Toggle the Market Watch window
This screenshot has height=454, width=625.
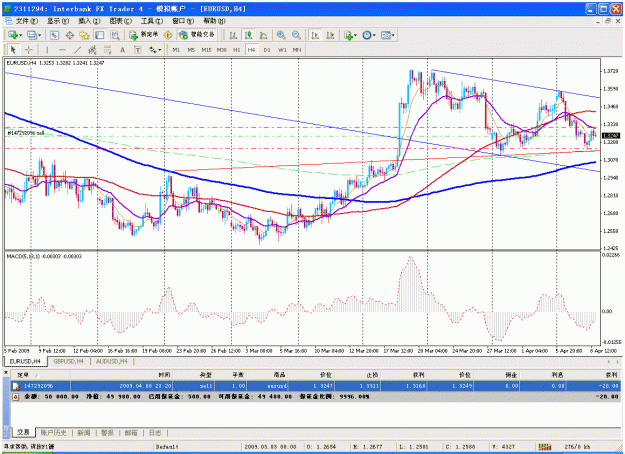coord(54,35)
